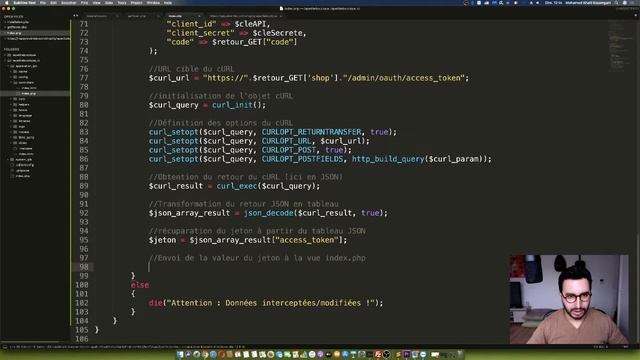The image size is (640, 360).
Task: Open Adobe Premiere from the Dock
Action: pyautogui.click(x=407, y=354)
